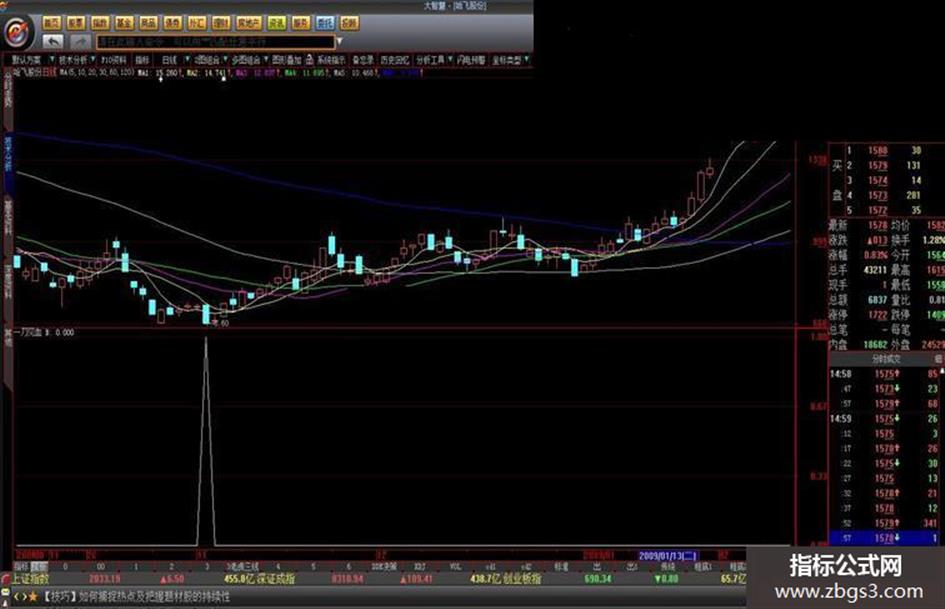Open the 房地产 real estate button
The image size is (945, 609).
pyautogui.click(x=249, y=23)
